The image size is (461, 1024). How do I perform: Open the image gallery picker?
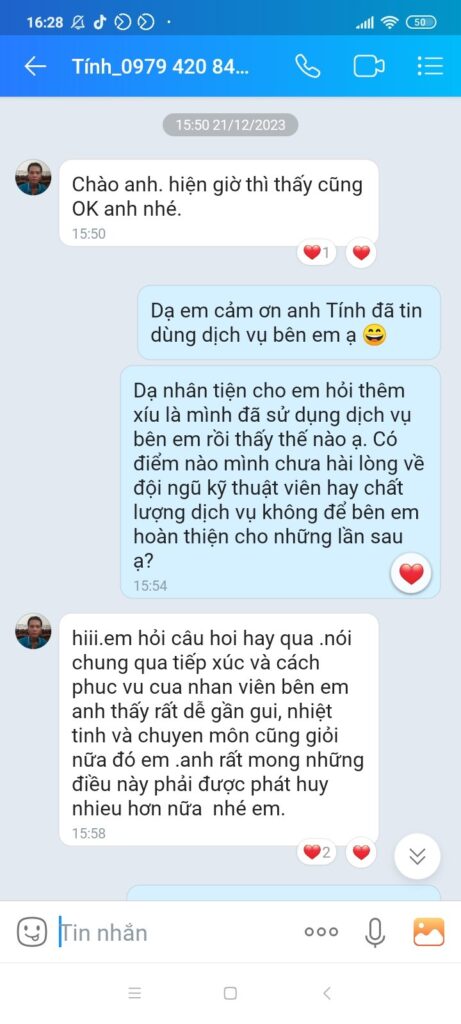point(429,932)
